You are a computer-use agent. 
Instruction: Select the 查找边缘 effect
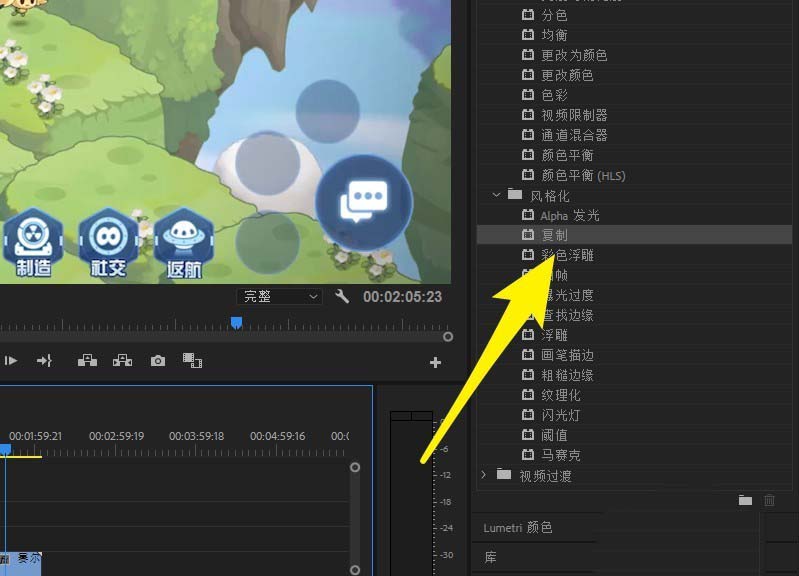568,315
